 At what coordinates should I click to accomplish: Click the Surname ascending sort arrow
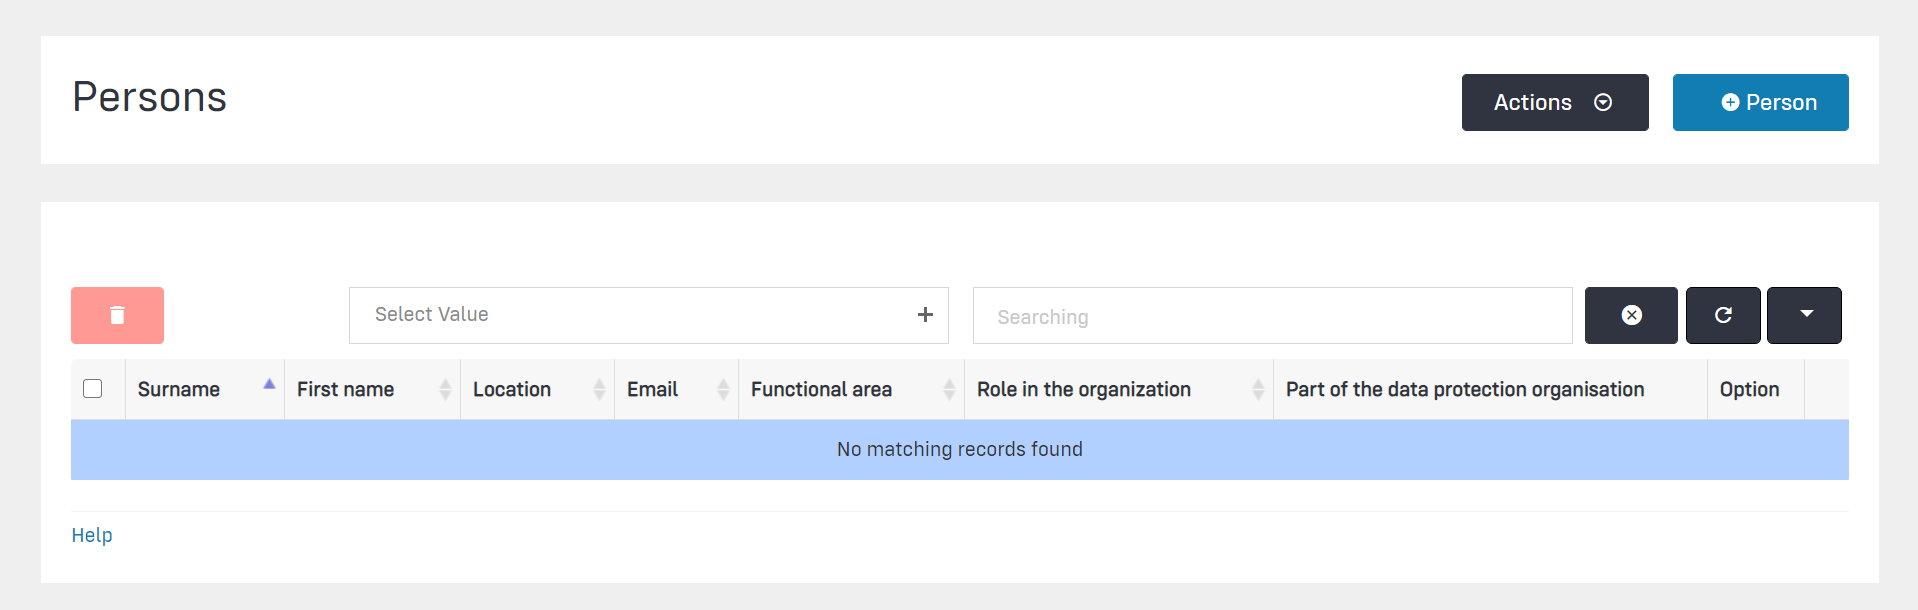(269, 384)
